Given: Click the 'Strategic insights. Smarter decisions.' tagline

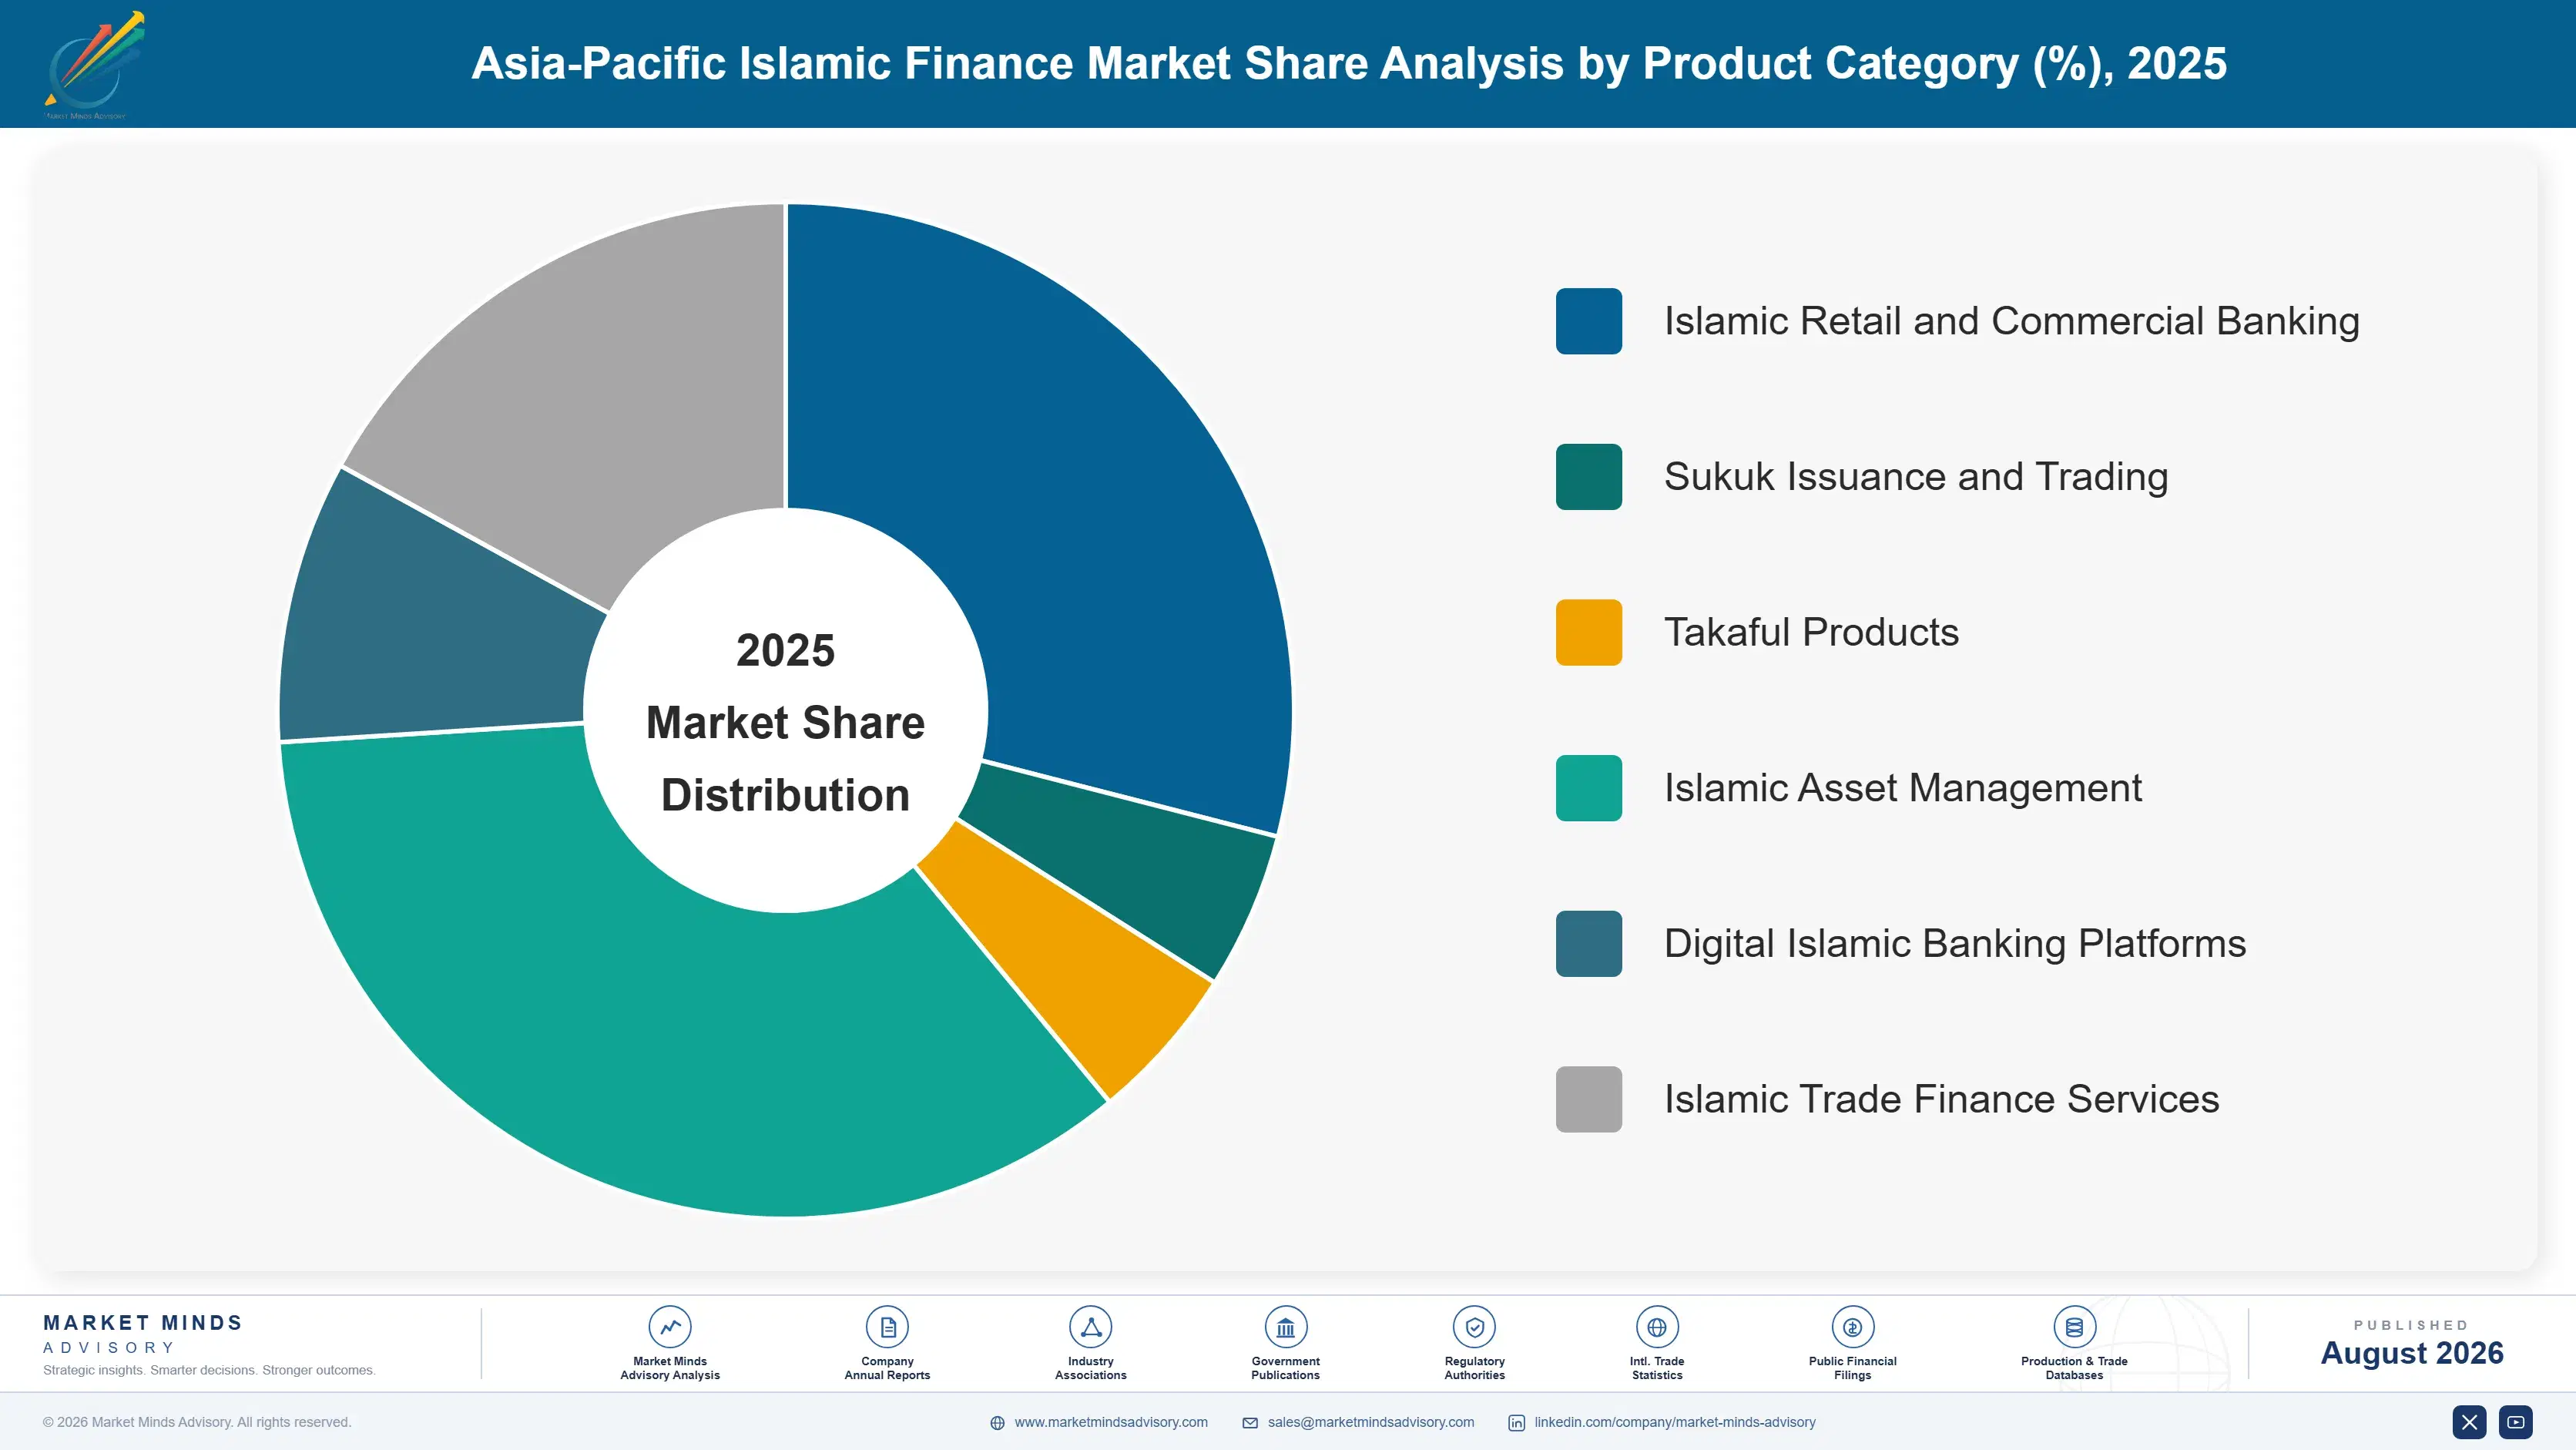Looking at the screenshot, I should click(x=209, y=1370).
